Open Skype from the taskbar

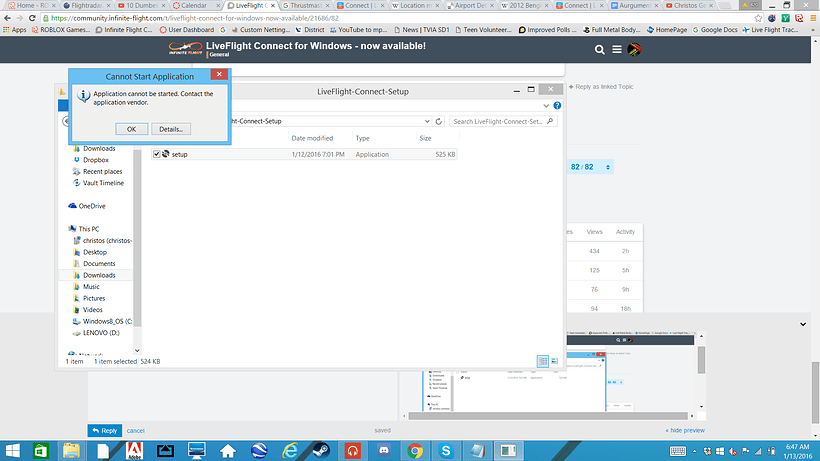point(446,451)
